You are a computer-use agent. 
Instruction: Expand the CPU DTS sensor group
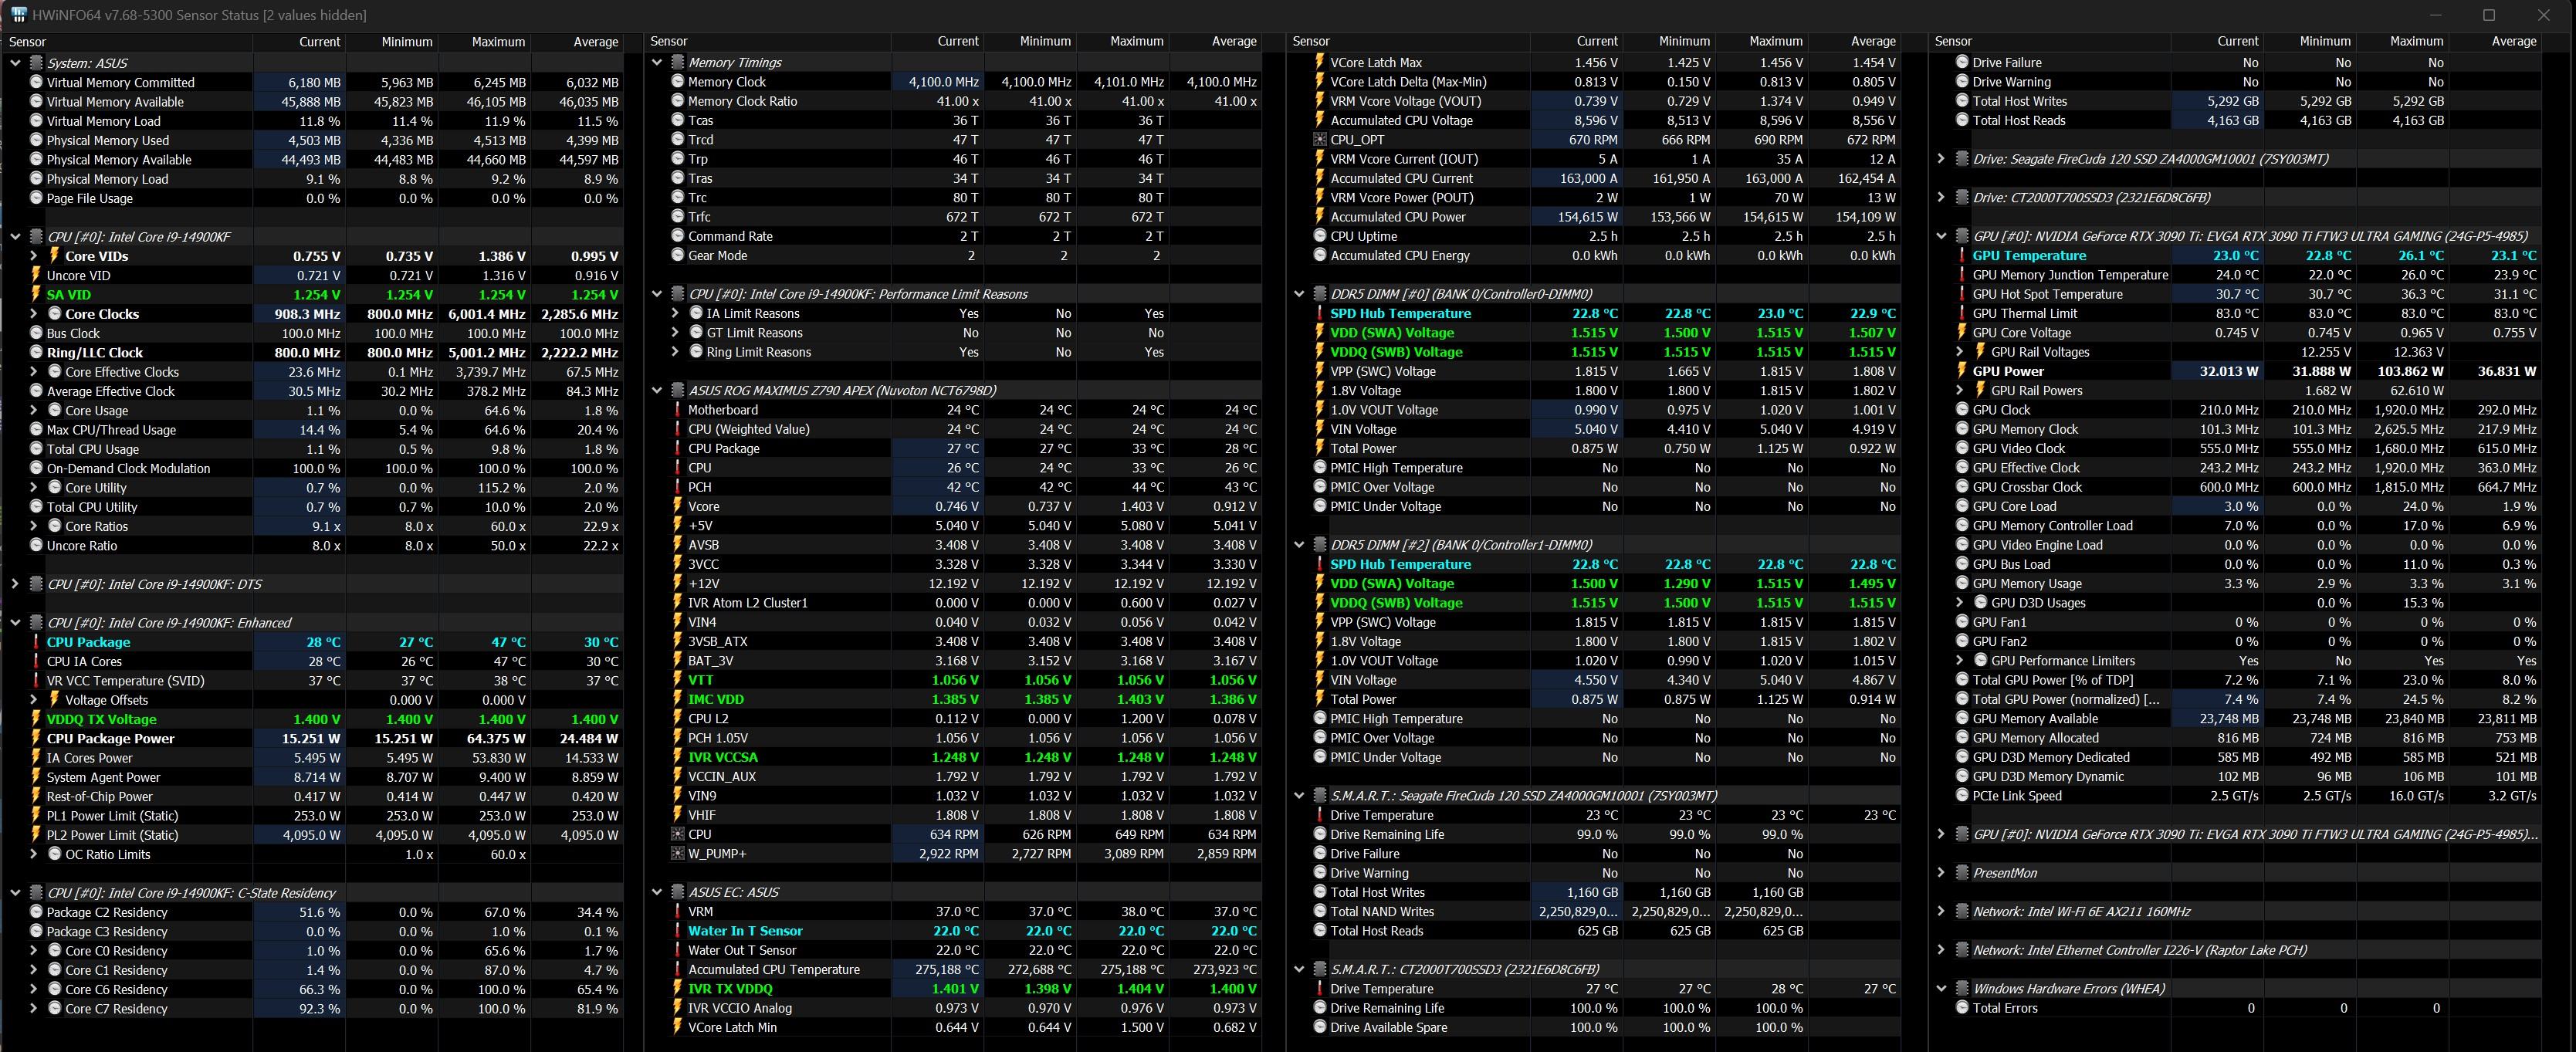click(x=15, y=584)
